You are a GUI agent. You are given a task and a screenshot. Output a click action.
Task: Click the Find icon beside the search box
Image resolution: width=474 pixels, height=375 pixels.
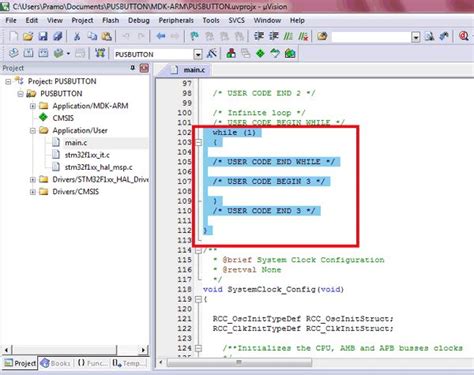pyautogui.click(x=429, y=36)
